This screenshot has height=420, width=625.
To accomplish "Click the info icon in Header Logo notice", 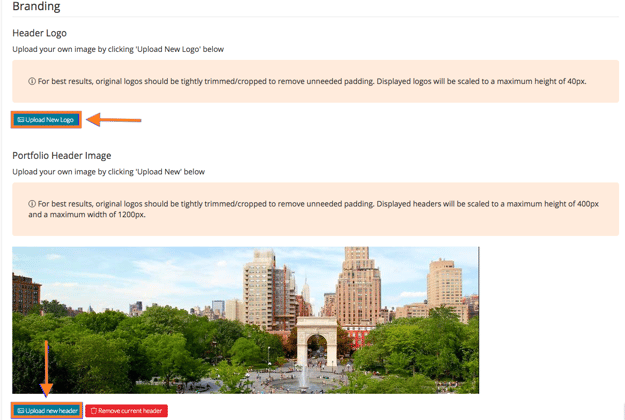I will pos(32,81).
